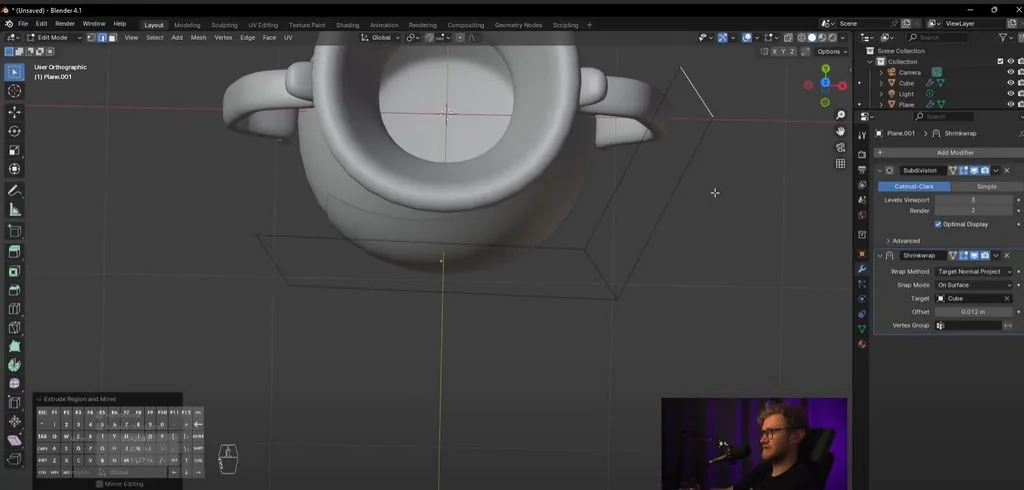
Task: Hide Light with its eye icon
Action: (1010, 94)
